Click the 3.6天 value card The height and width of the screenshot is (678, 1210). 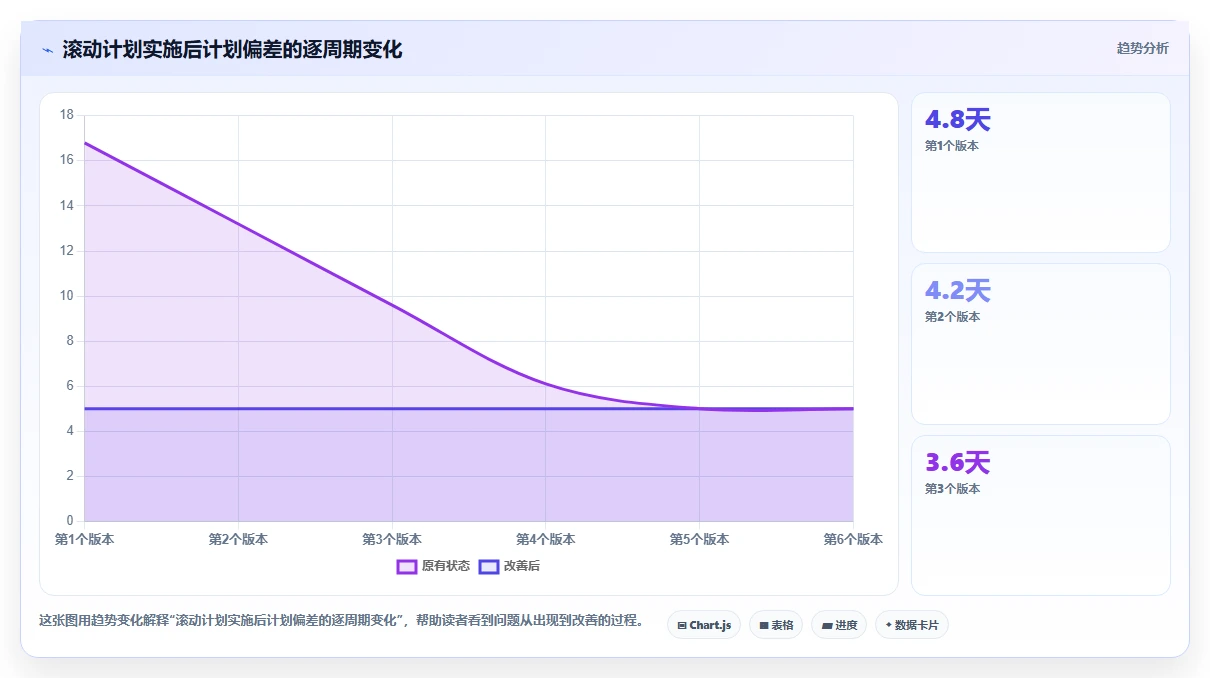point(1041,516)
